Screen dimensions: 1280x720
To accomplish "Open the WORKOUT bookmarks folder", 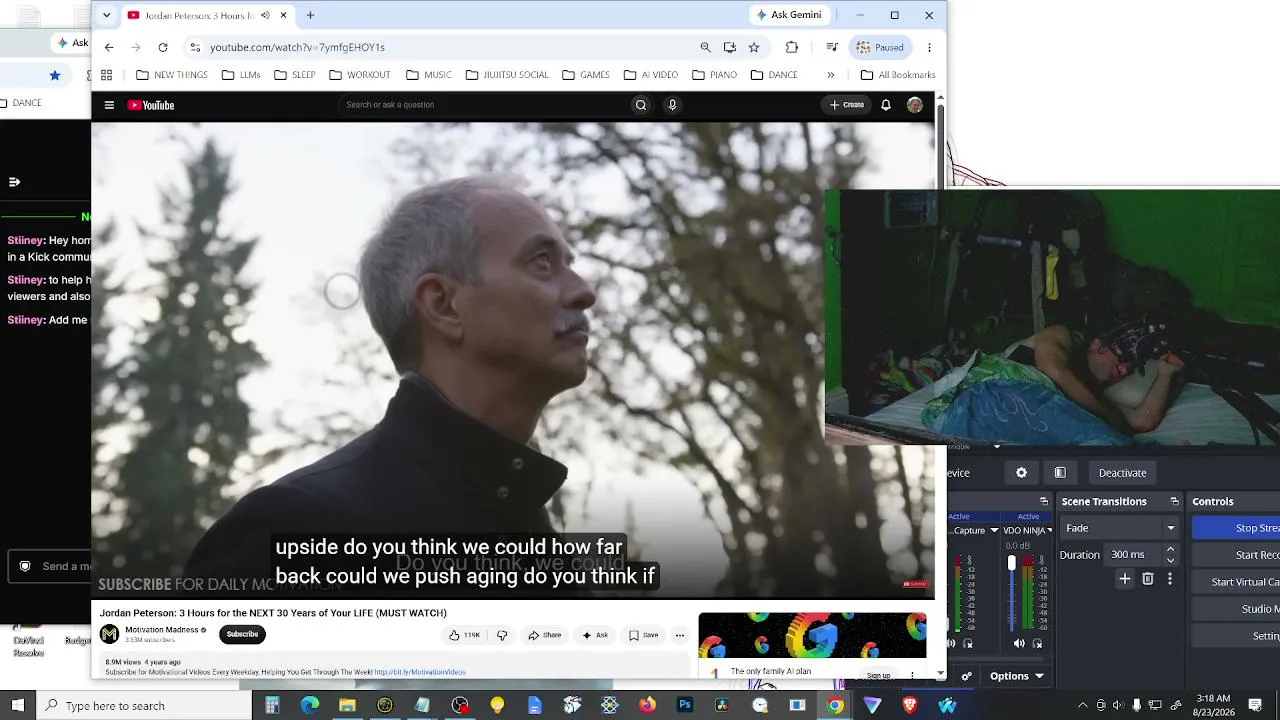I will pyautogui.click(x=360, y=75).
